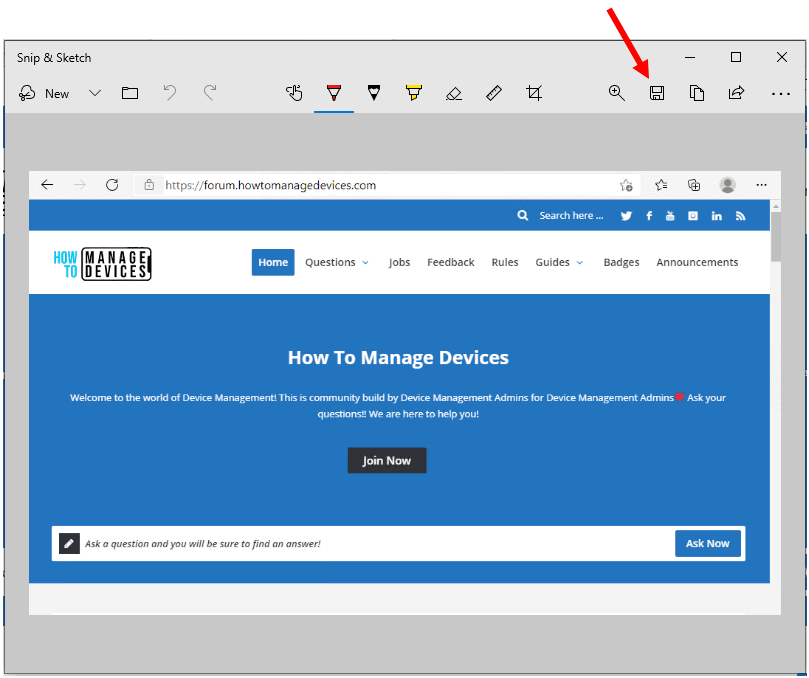The image size is (809, 678).
Task: Select the yellow Highlighter tool
Action: coord(414,93)
